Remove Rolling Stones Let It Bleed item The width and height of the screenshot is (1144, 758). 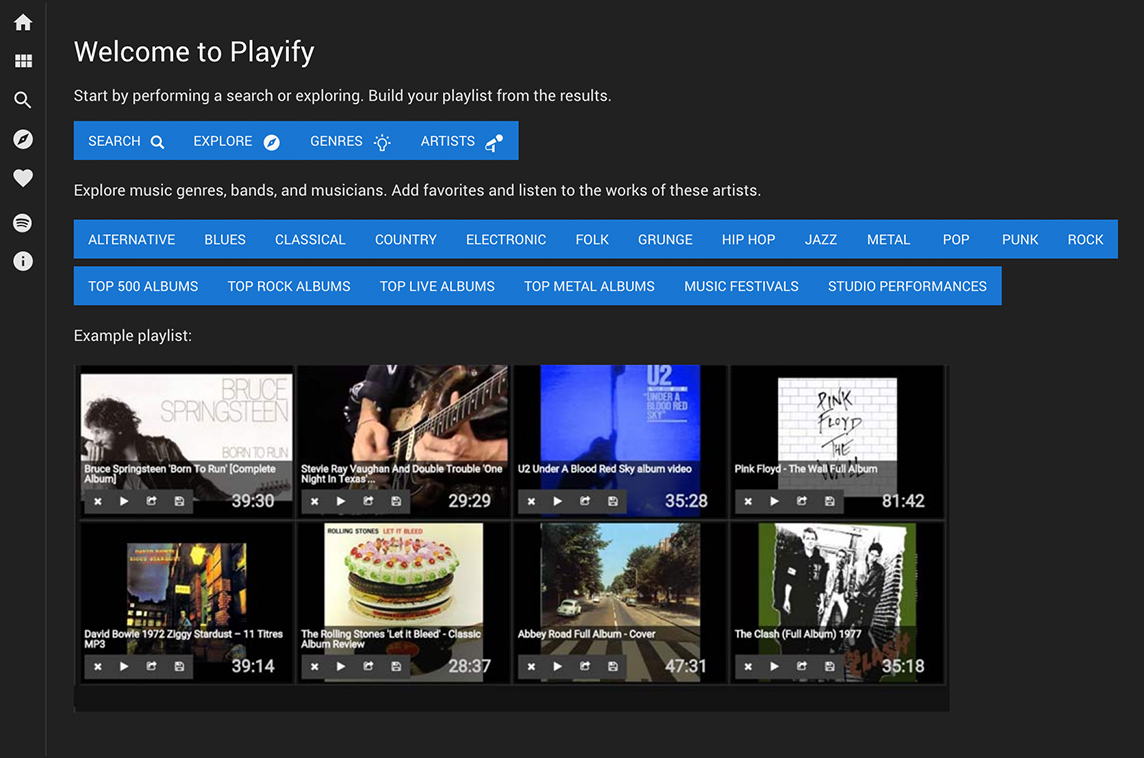pos(314,666)
